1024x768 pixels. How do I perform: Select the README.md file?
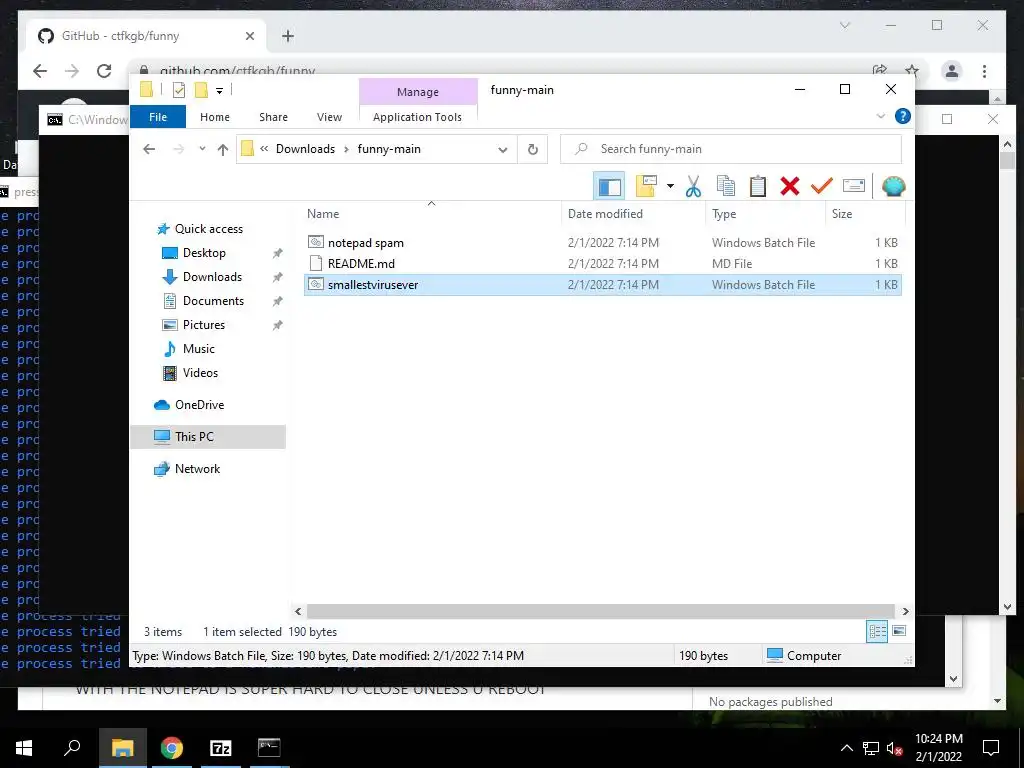coord(602,263)
